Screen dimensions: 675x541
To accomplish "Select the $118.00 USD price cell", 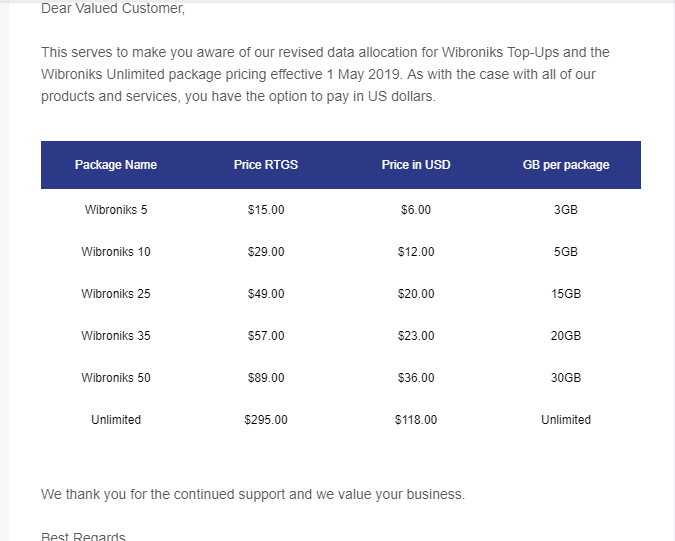I will (416, 420).
